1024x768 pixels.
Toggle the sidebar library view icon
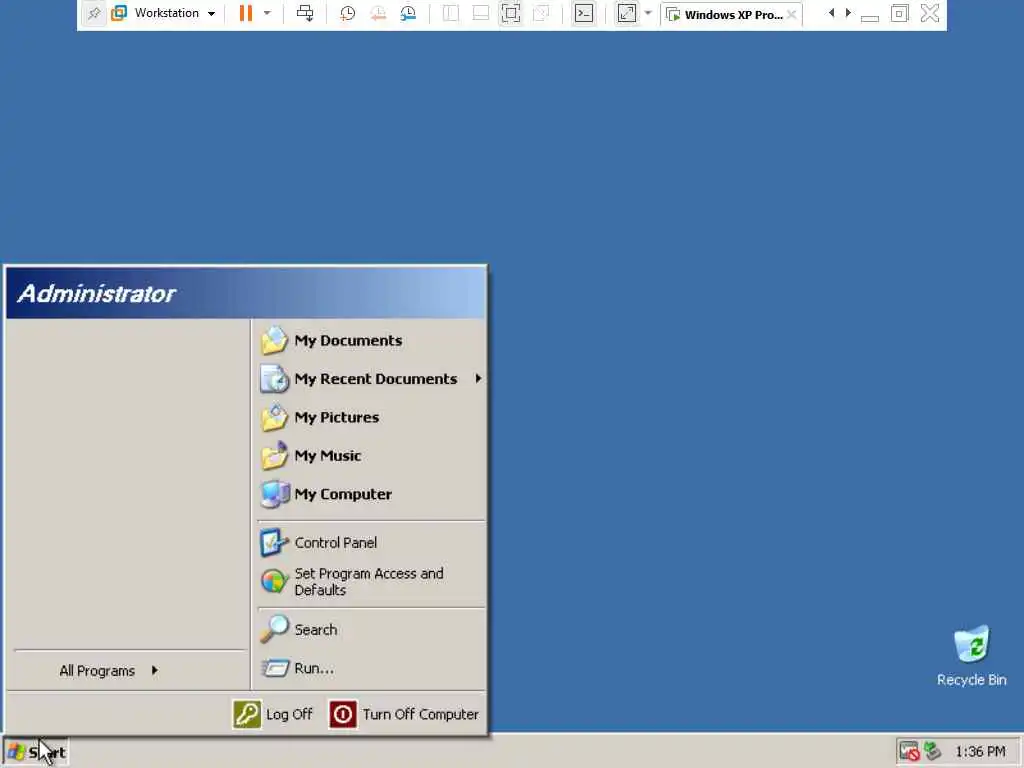pos(451,13)
